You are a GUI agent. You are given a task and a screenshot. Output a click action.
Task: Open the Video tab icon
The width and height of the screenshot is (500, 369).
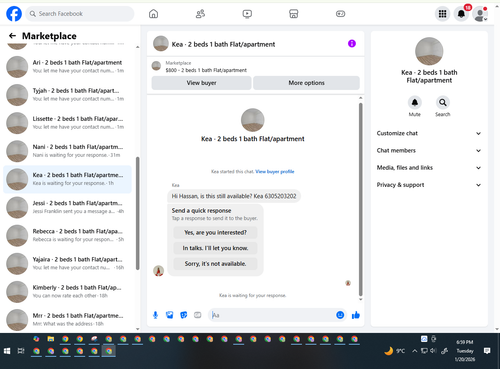(247, 14)
